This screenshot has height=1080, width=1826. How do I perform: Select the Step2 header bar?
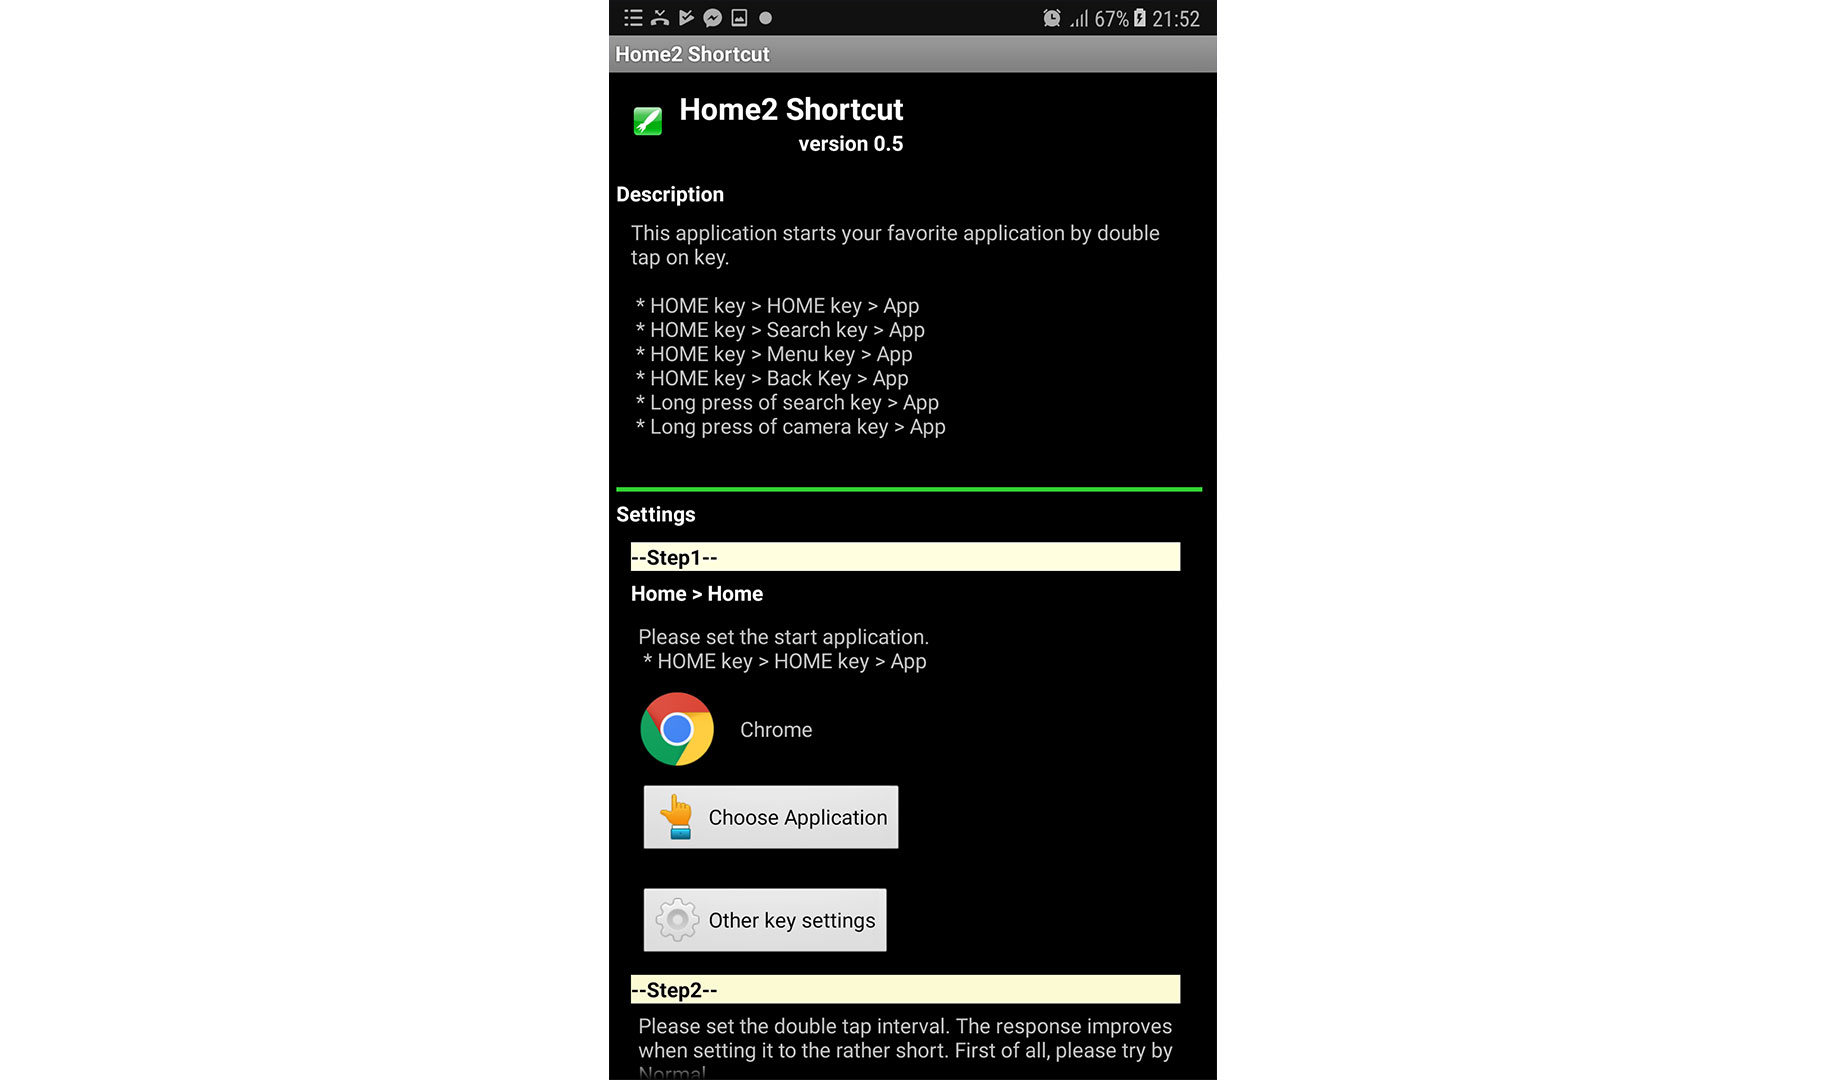[x=905, y=989]
